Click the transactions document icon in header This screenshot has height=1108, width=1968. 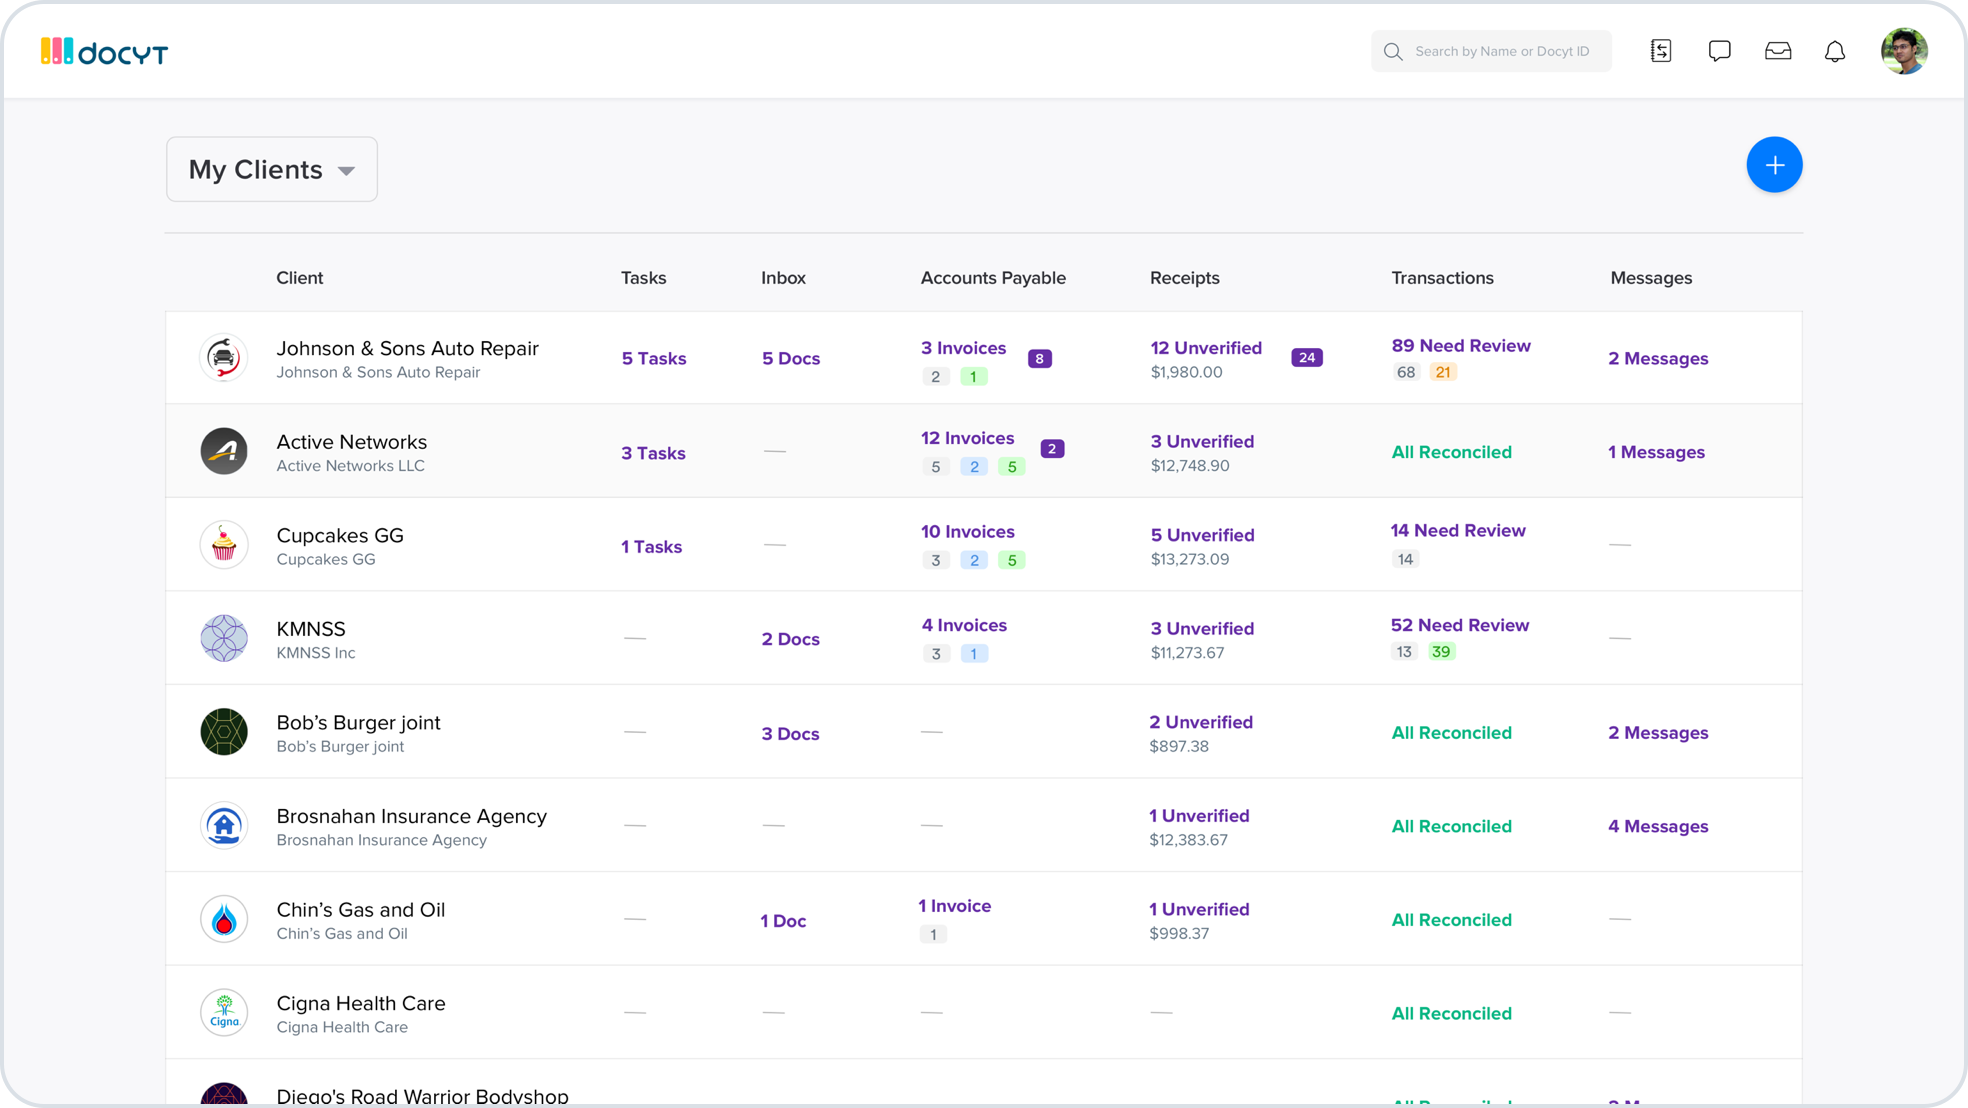coord(1661,51)
